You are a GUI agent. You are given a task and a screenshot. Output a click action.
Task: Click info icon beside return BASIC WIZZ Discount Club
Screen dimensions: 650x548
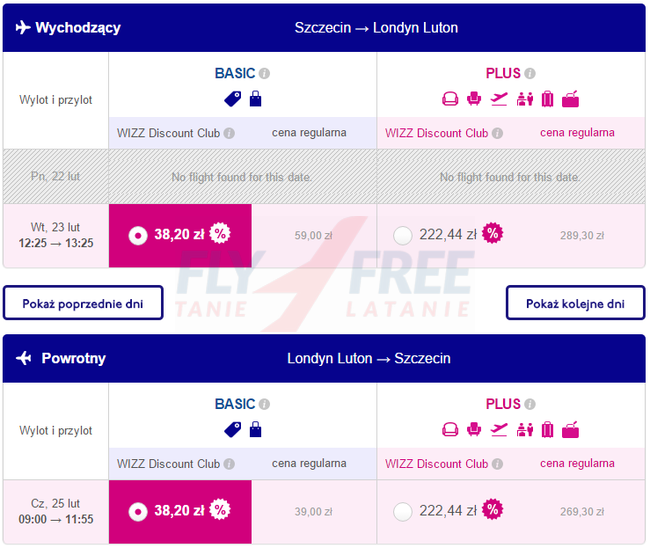(x=229, y=464)
